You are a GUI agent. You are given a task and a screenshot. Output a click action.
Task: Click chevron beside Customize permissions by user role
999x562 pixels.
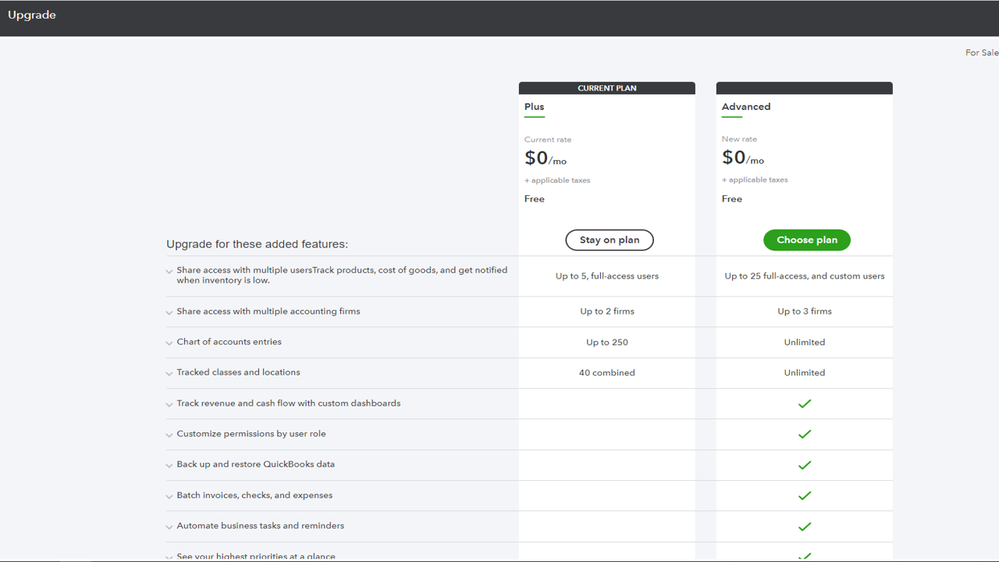pos(169,435)
